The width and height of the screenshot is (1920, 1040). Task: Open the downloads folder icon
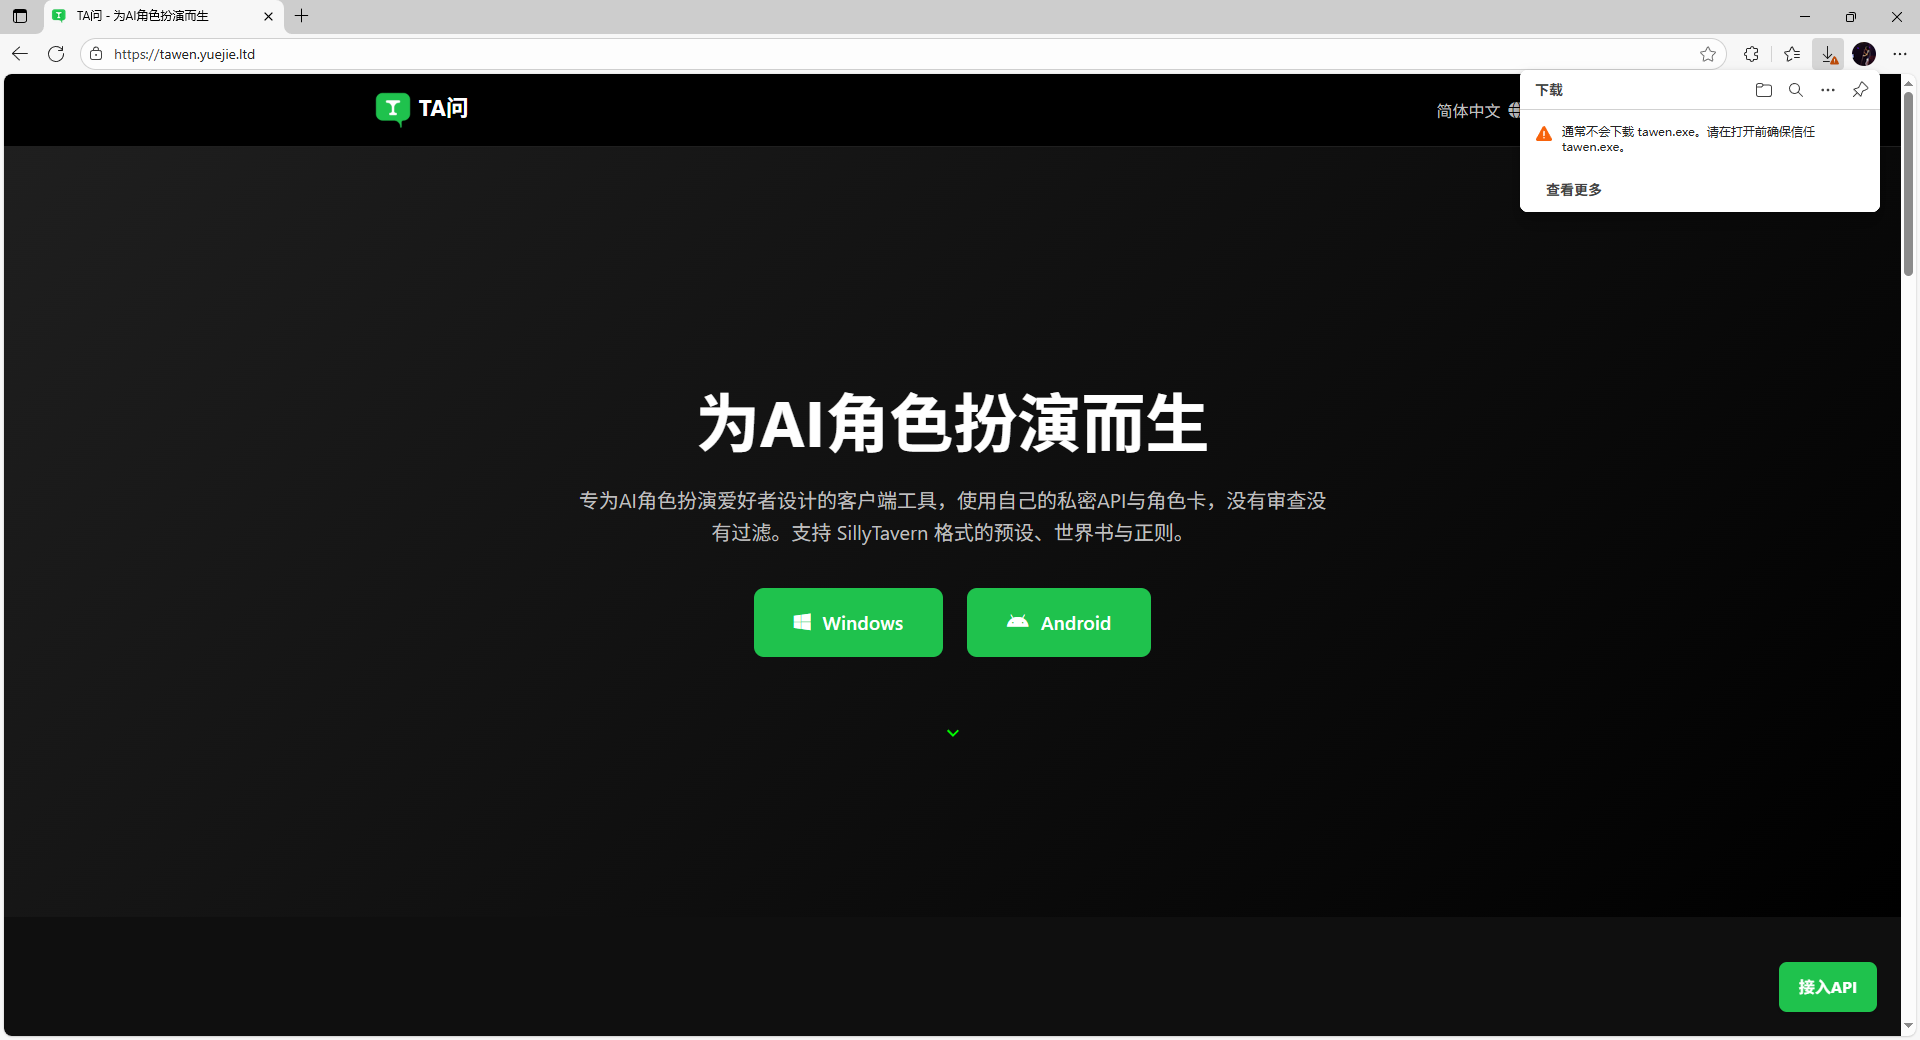point(1763,90)
